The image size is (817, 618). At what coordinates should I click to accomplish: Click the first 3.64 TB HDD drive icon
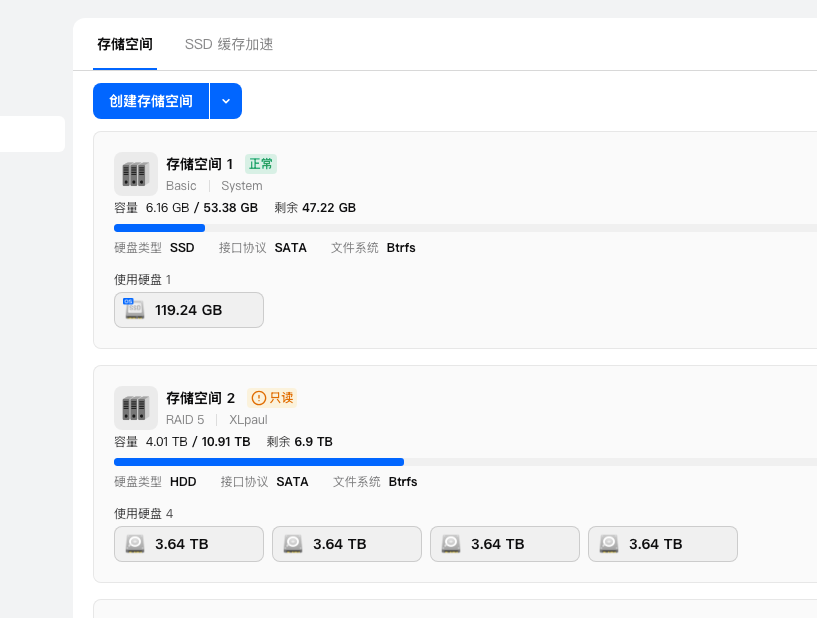(134, 543)
